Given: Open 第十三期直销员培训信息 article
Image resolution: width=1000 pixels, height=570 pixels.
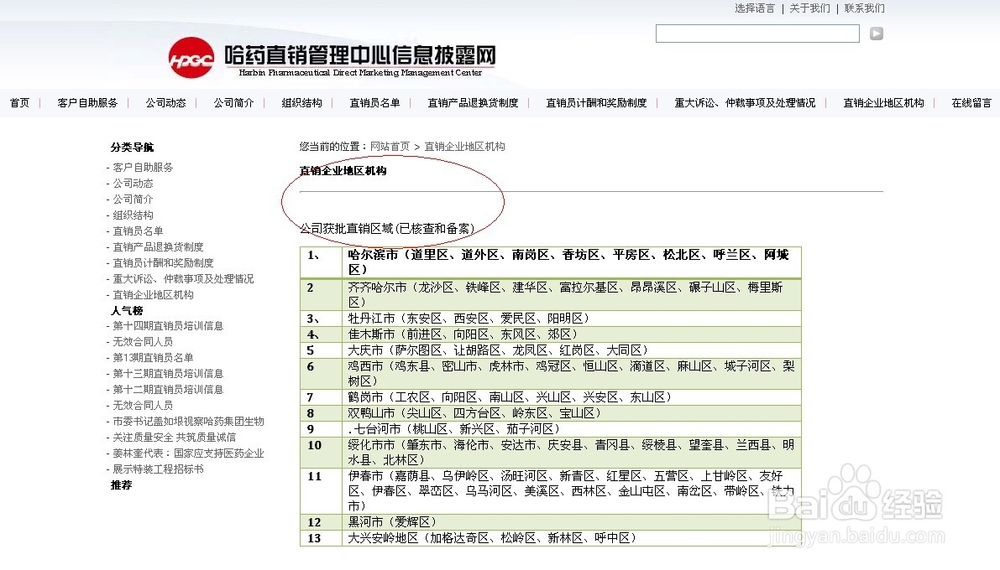Looking at the screenshot, I should click(x=168, y=374).
